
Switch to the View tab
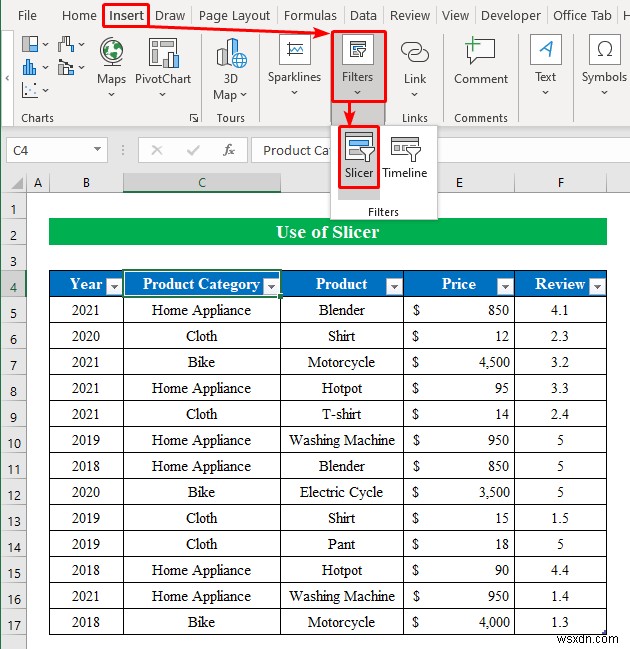pos(455,16)
